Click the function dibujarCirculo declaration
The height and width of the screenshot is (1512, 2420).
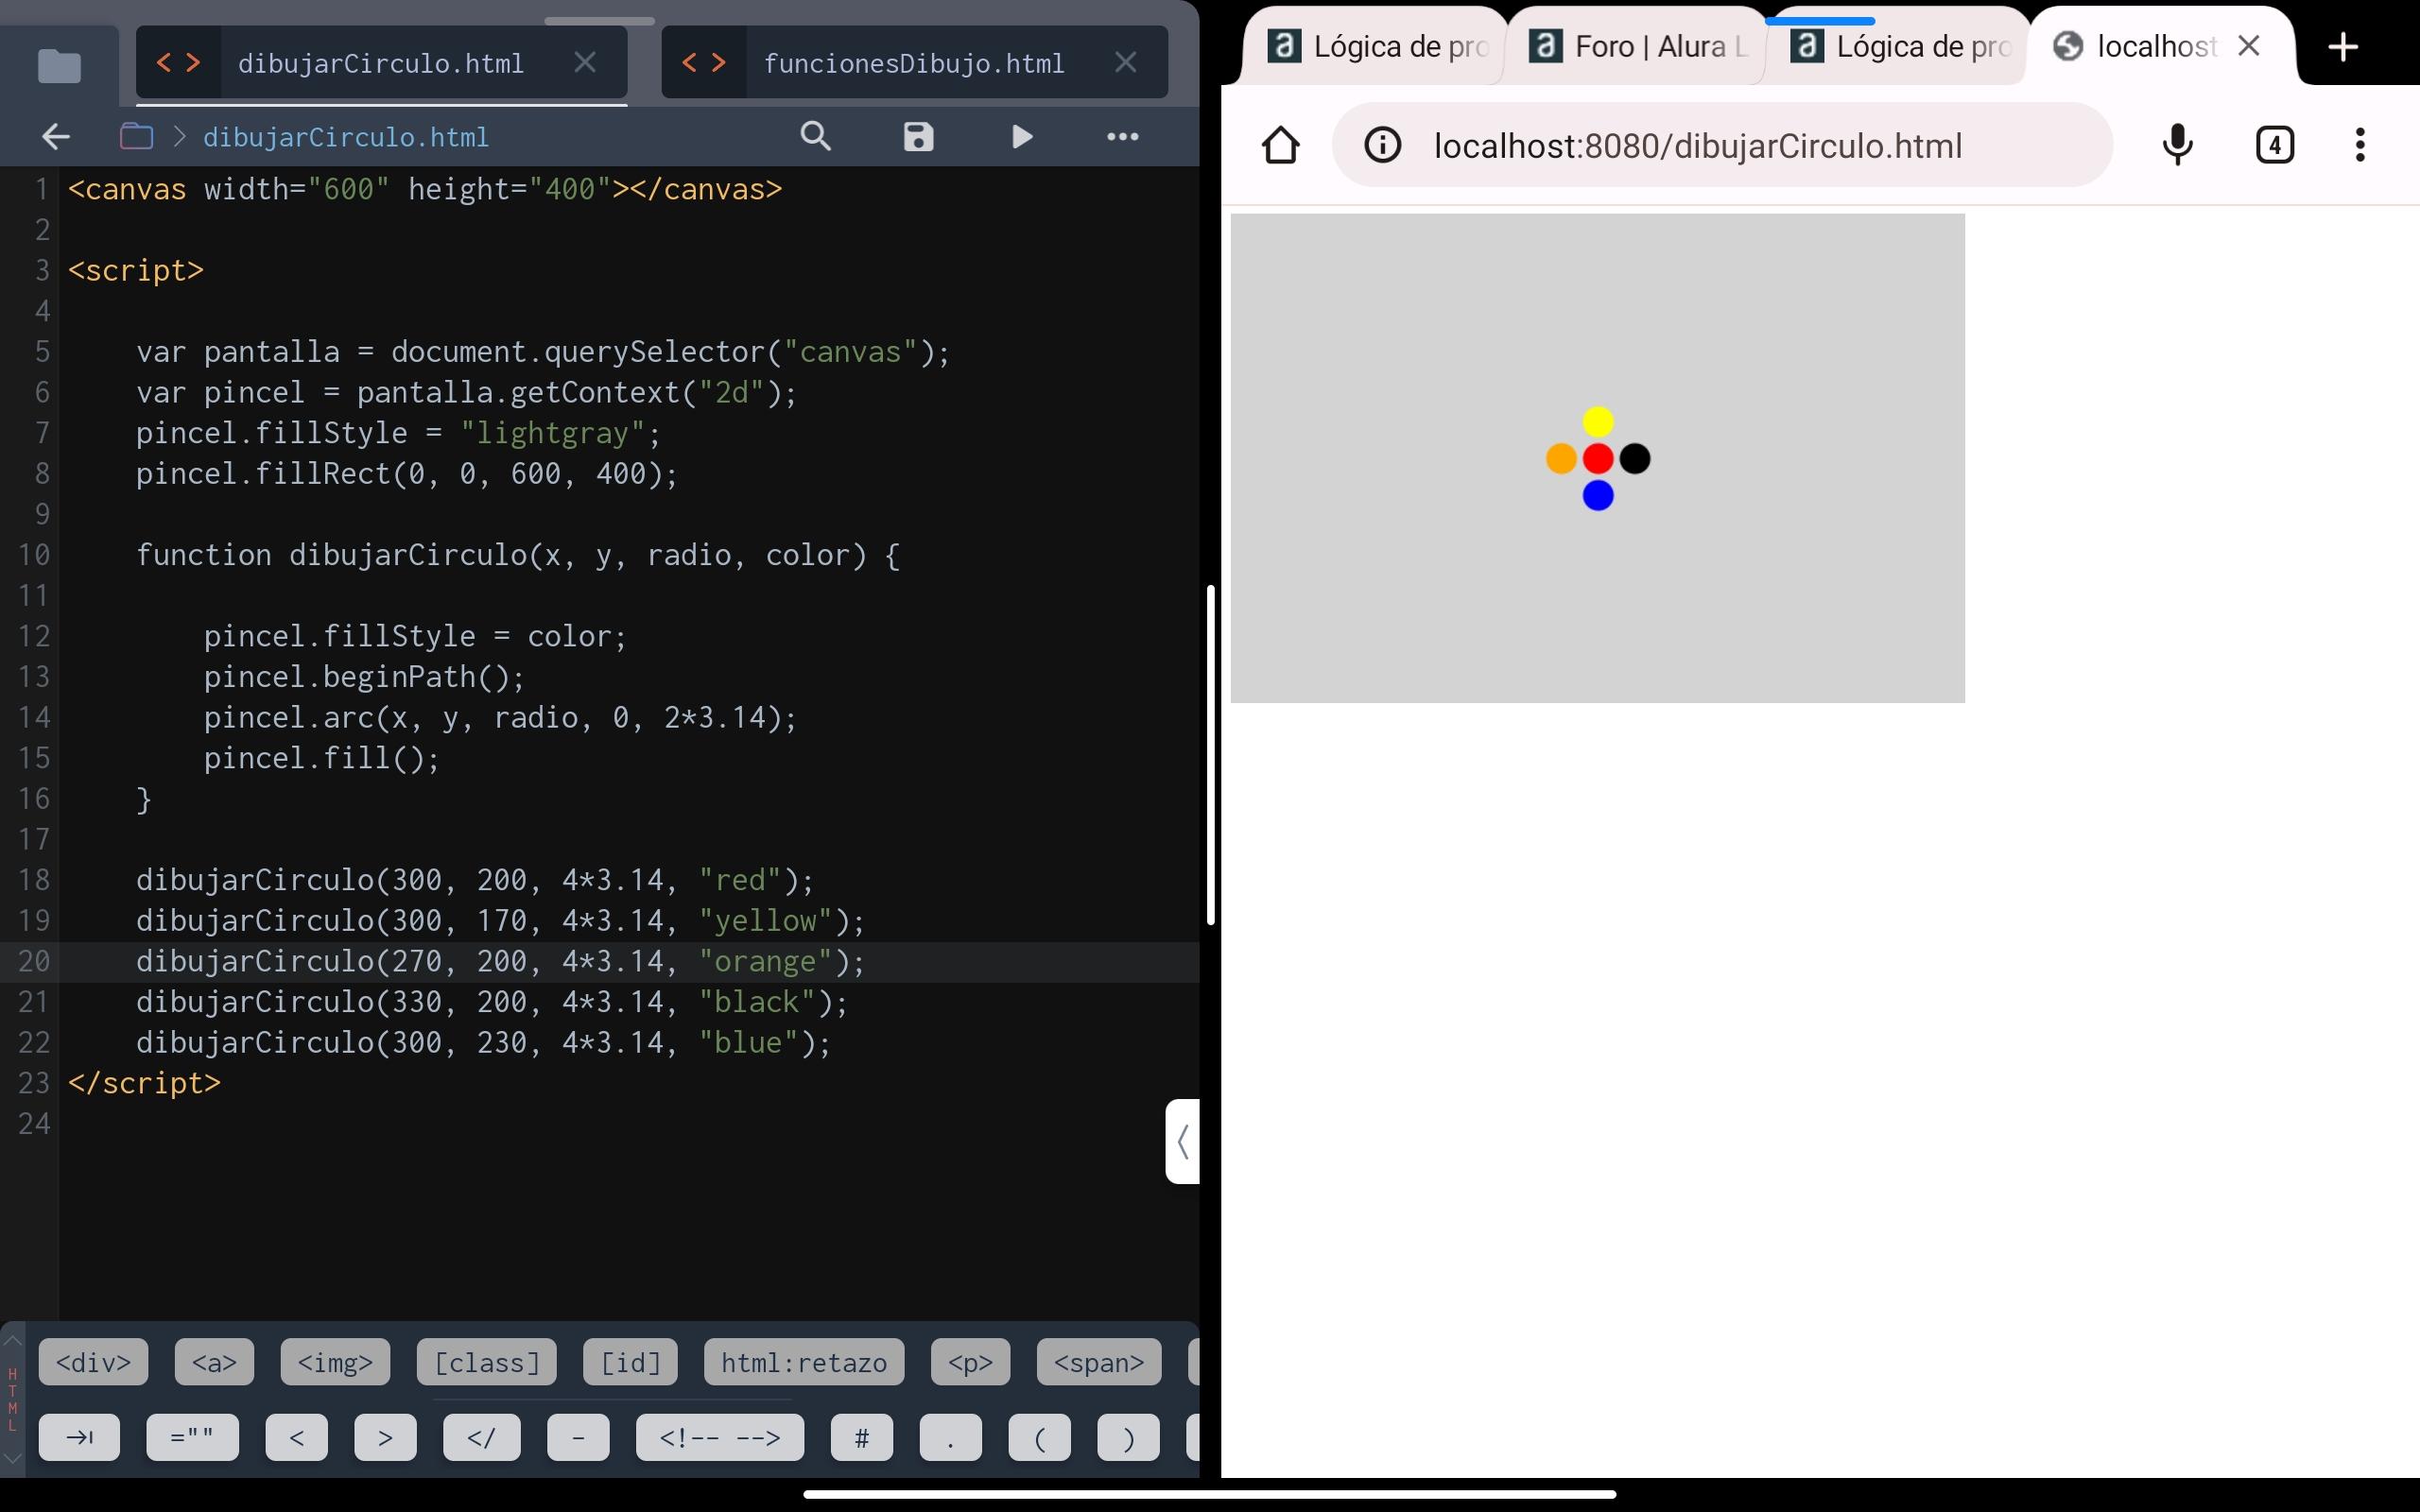[x=518, y=555]
